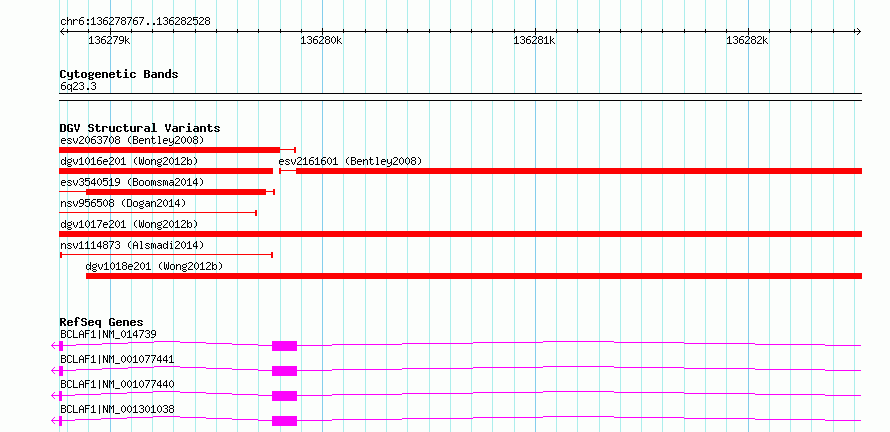This screenshot has height=432, width=890.
Task: Click the long red bar of esv2161601
Action: [x=579, y=171]
